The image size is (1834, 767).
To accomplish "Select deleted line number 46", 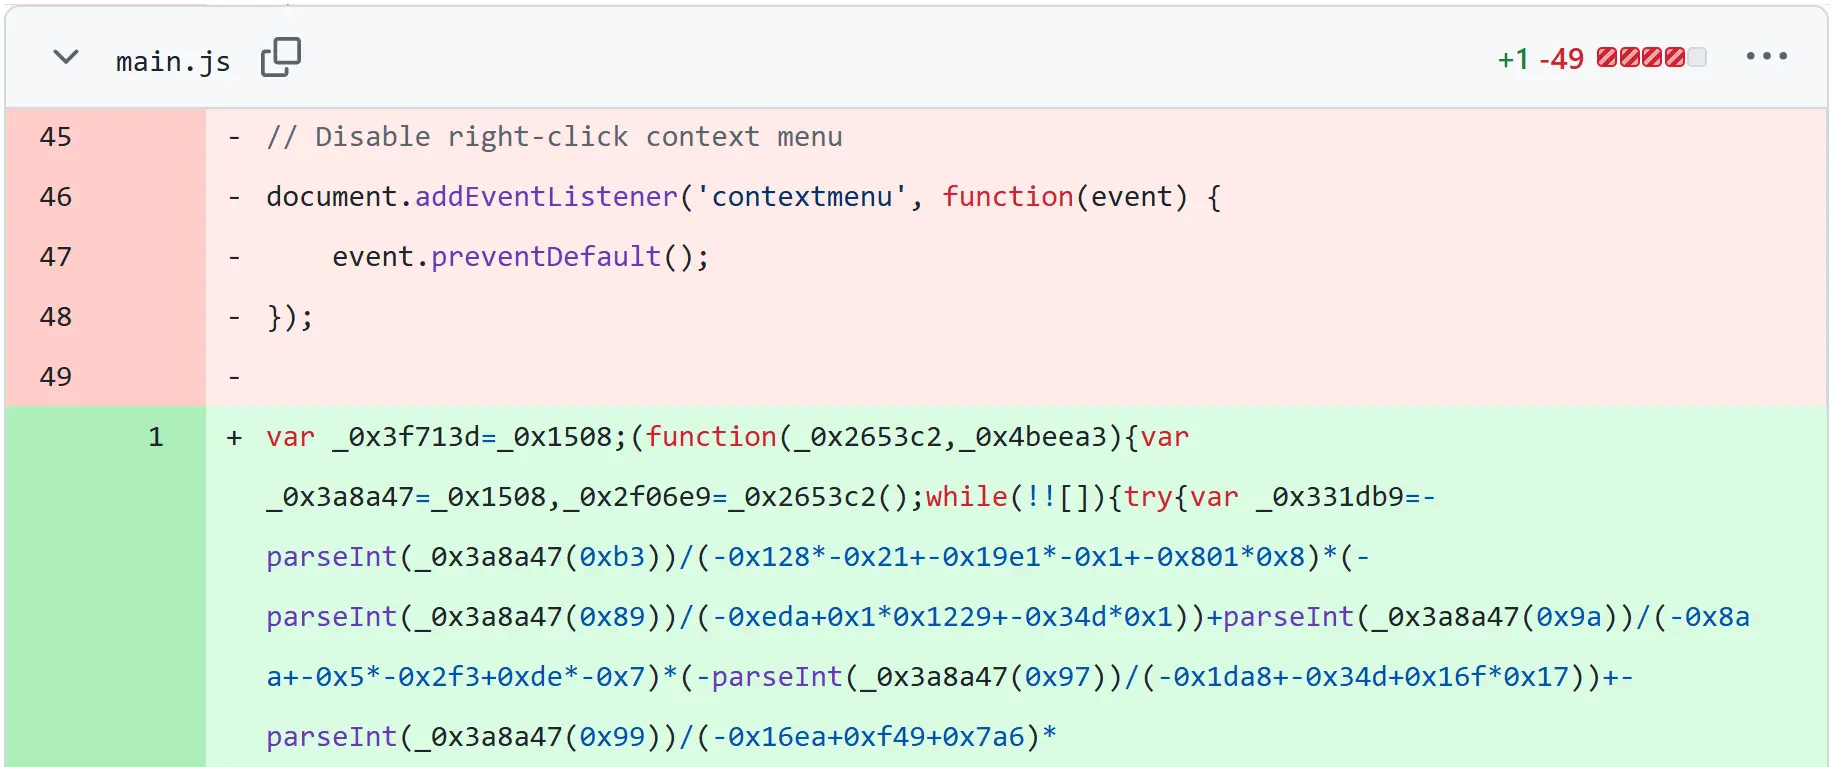I will point(56,197).
